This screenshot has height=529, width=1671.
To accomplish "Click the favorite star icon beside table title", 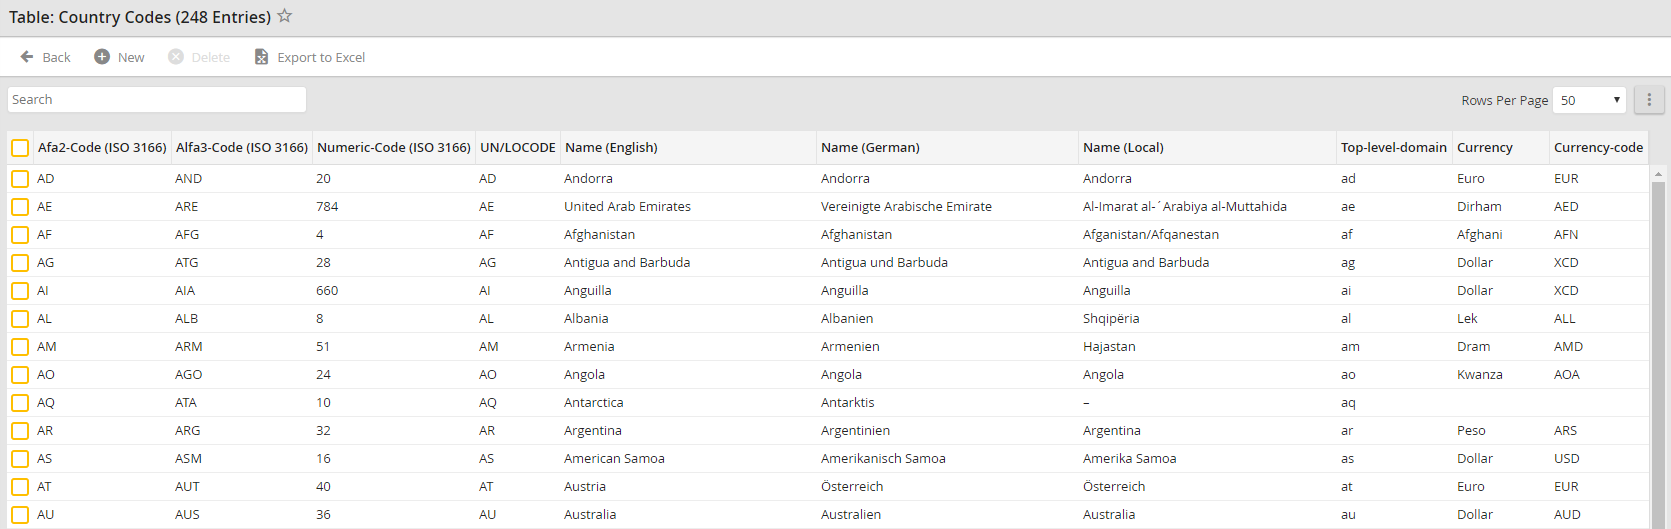I will click(285, 16).
